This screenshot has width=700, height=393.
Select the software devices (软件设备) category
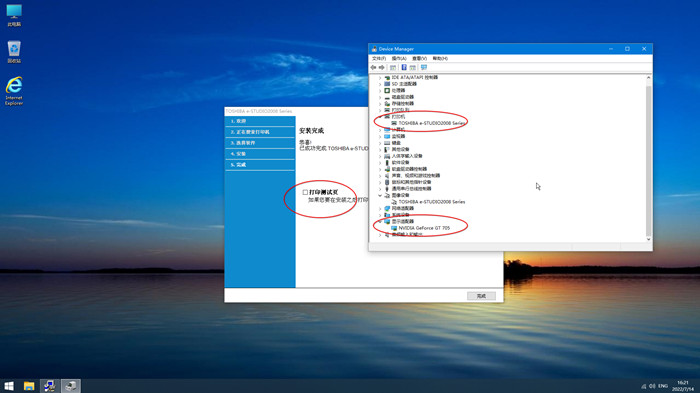[x=400, y=163]
